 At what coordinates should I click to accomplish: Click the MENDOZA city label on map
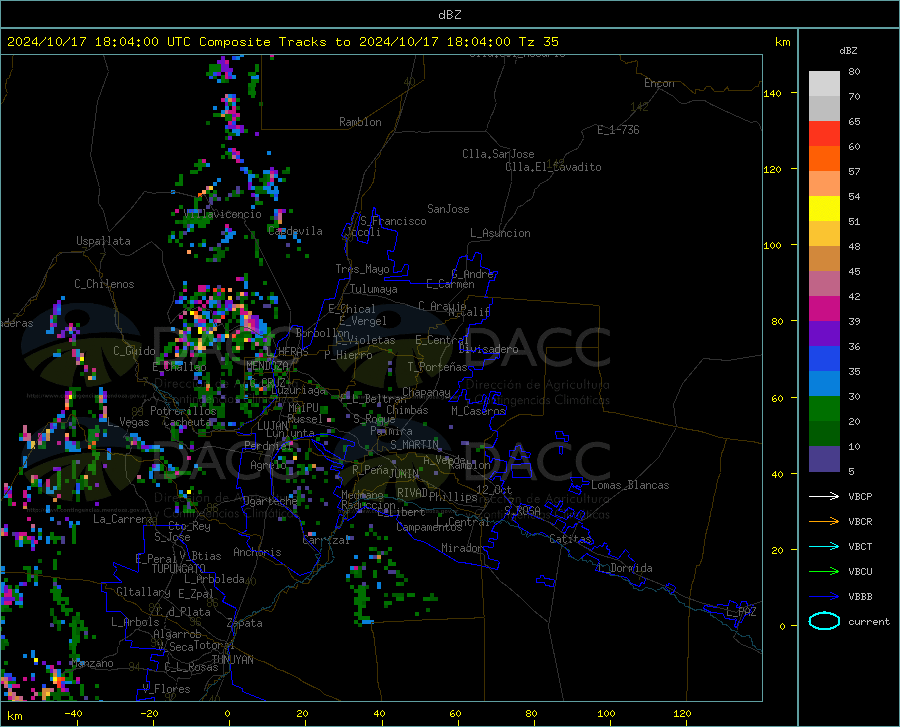pyautogui.click(x=267, y=366)
